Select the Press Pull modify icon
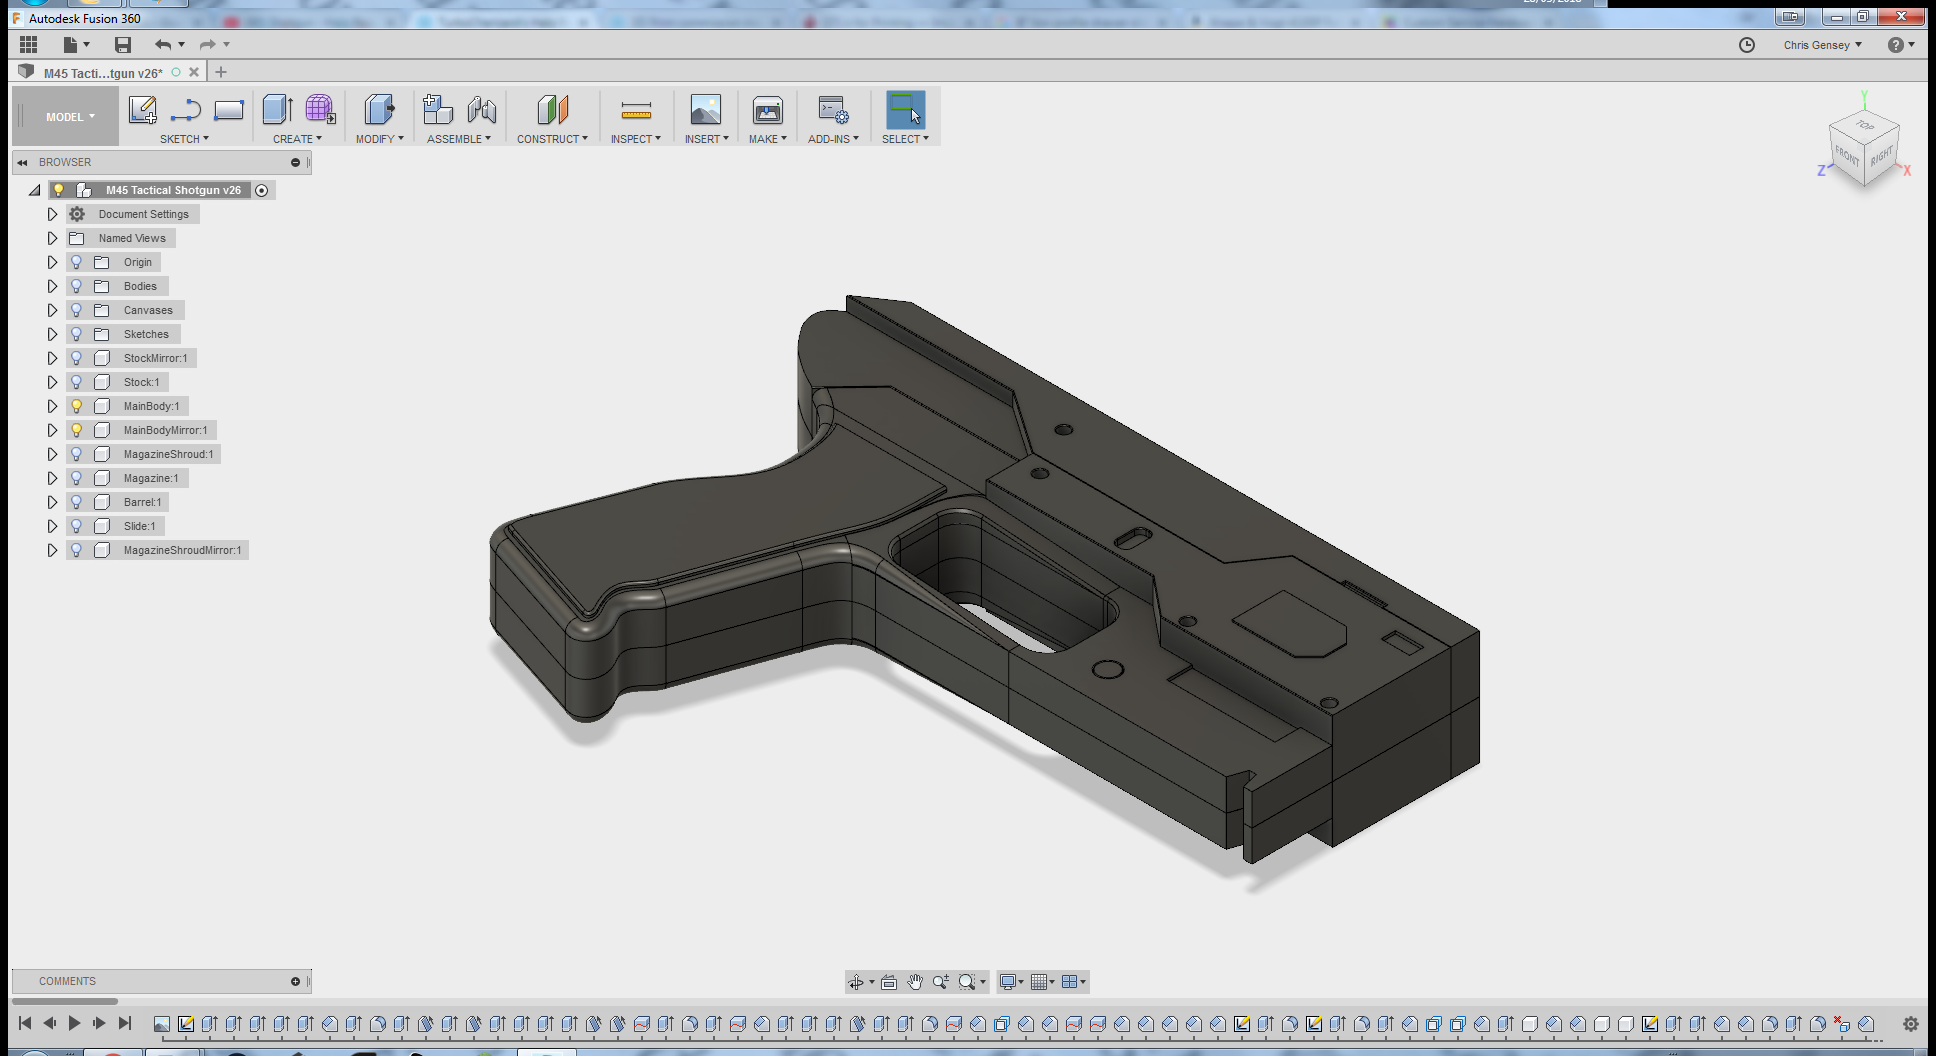 click(x=379, y=110)
